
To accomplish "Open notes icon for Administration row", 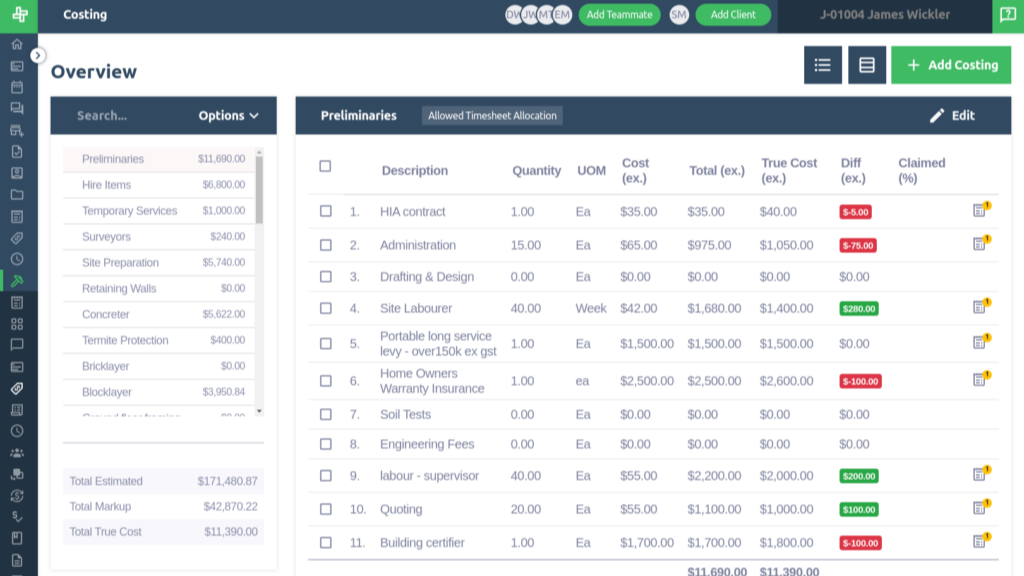I will 981,243.
